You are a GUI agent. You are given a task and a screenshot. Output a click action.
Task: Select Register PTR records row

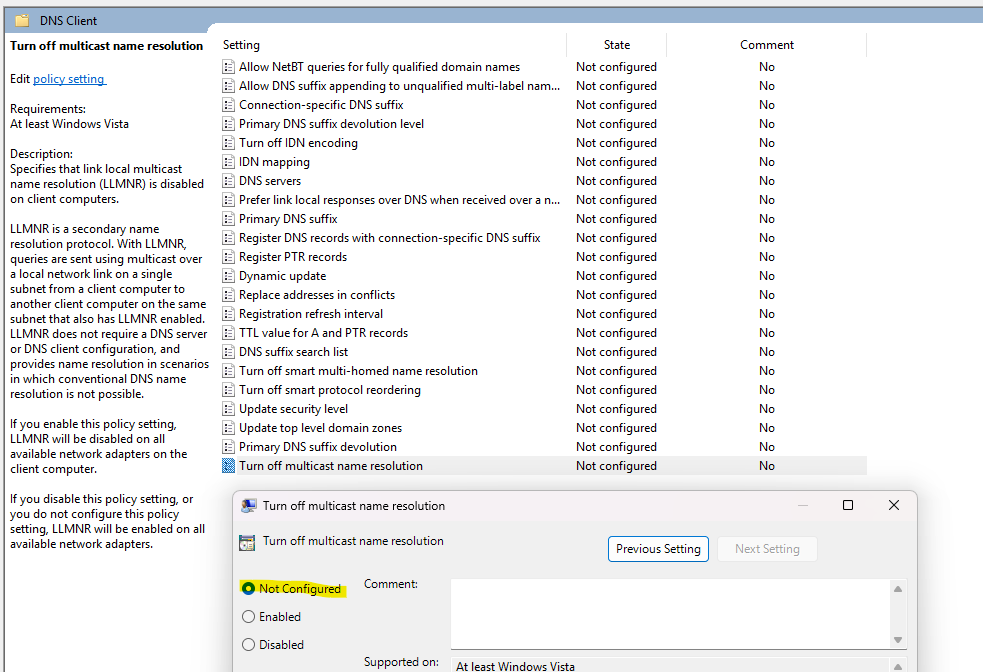point(544,257)
